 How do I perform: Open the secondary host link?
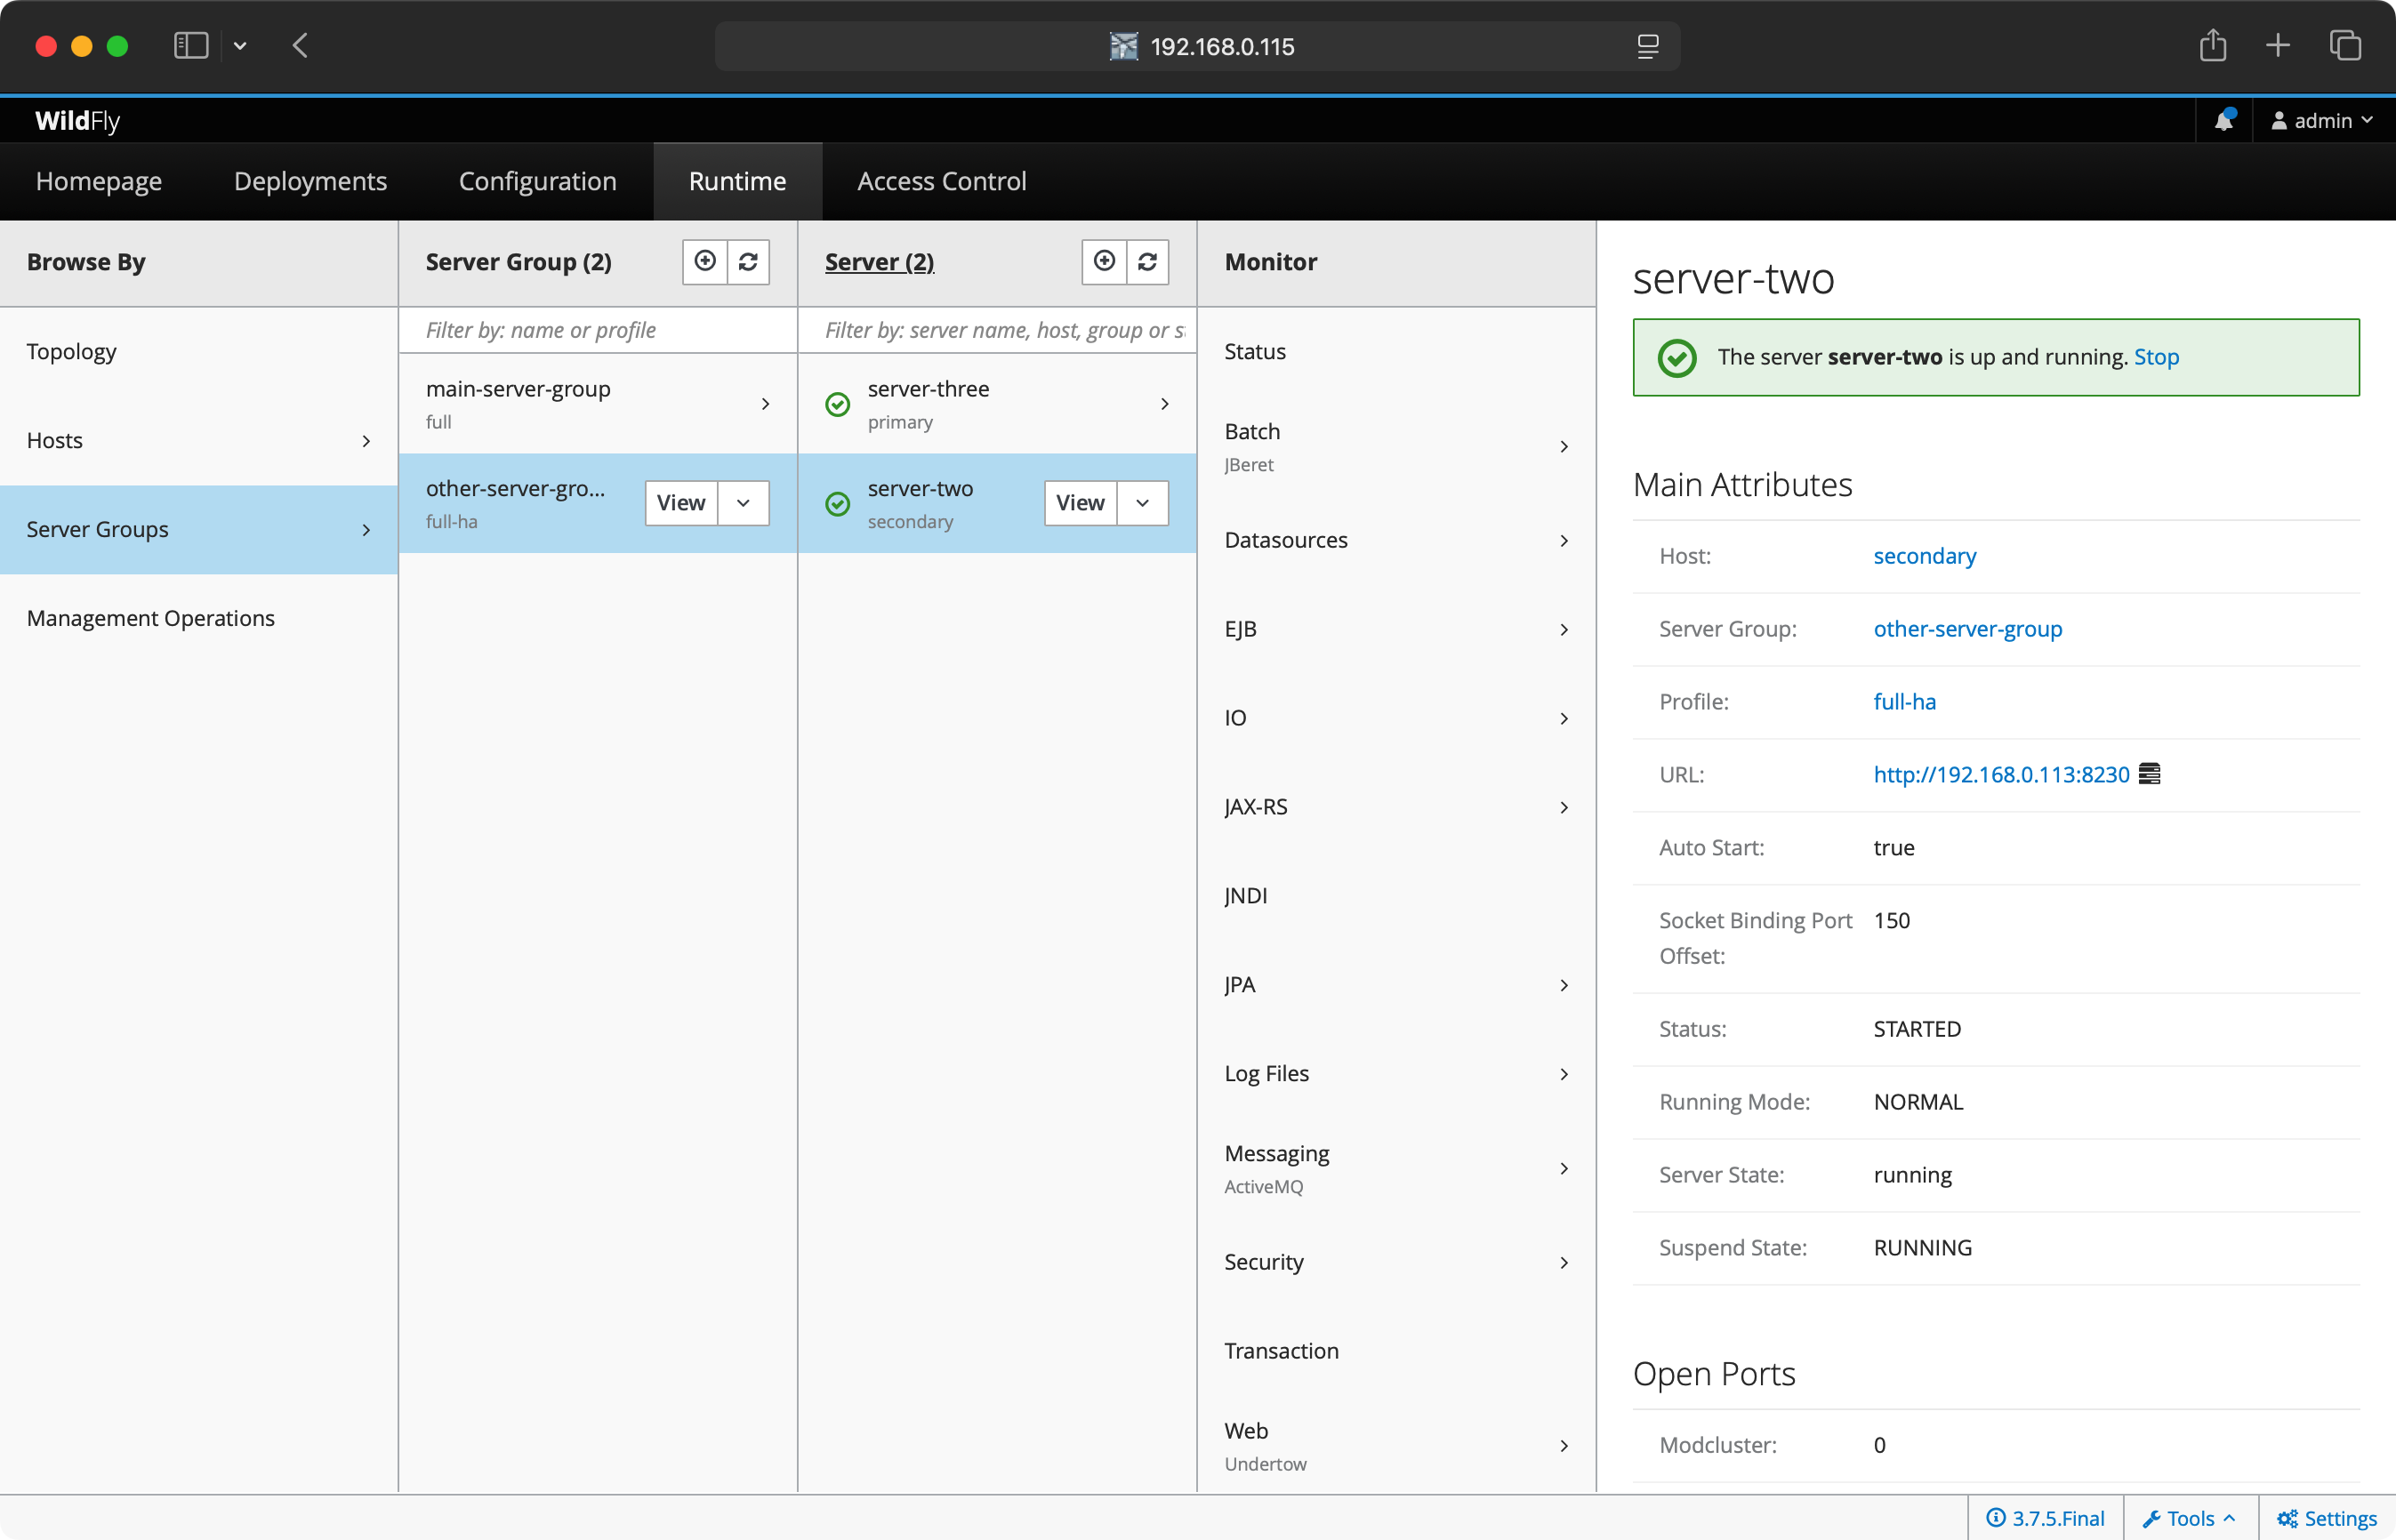point(1925,556)
